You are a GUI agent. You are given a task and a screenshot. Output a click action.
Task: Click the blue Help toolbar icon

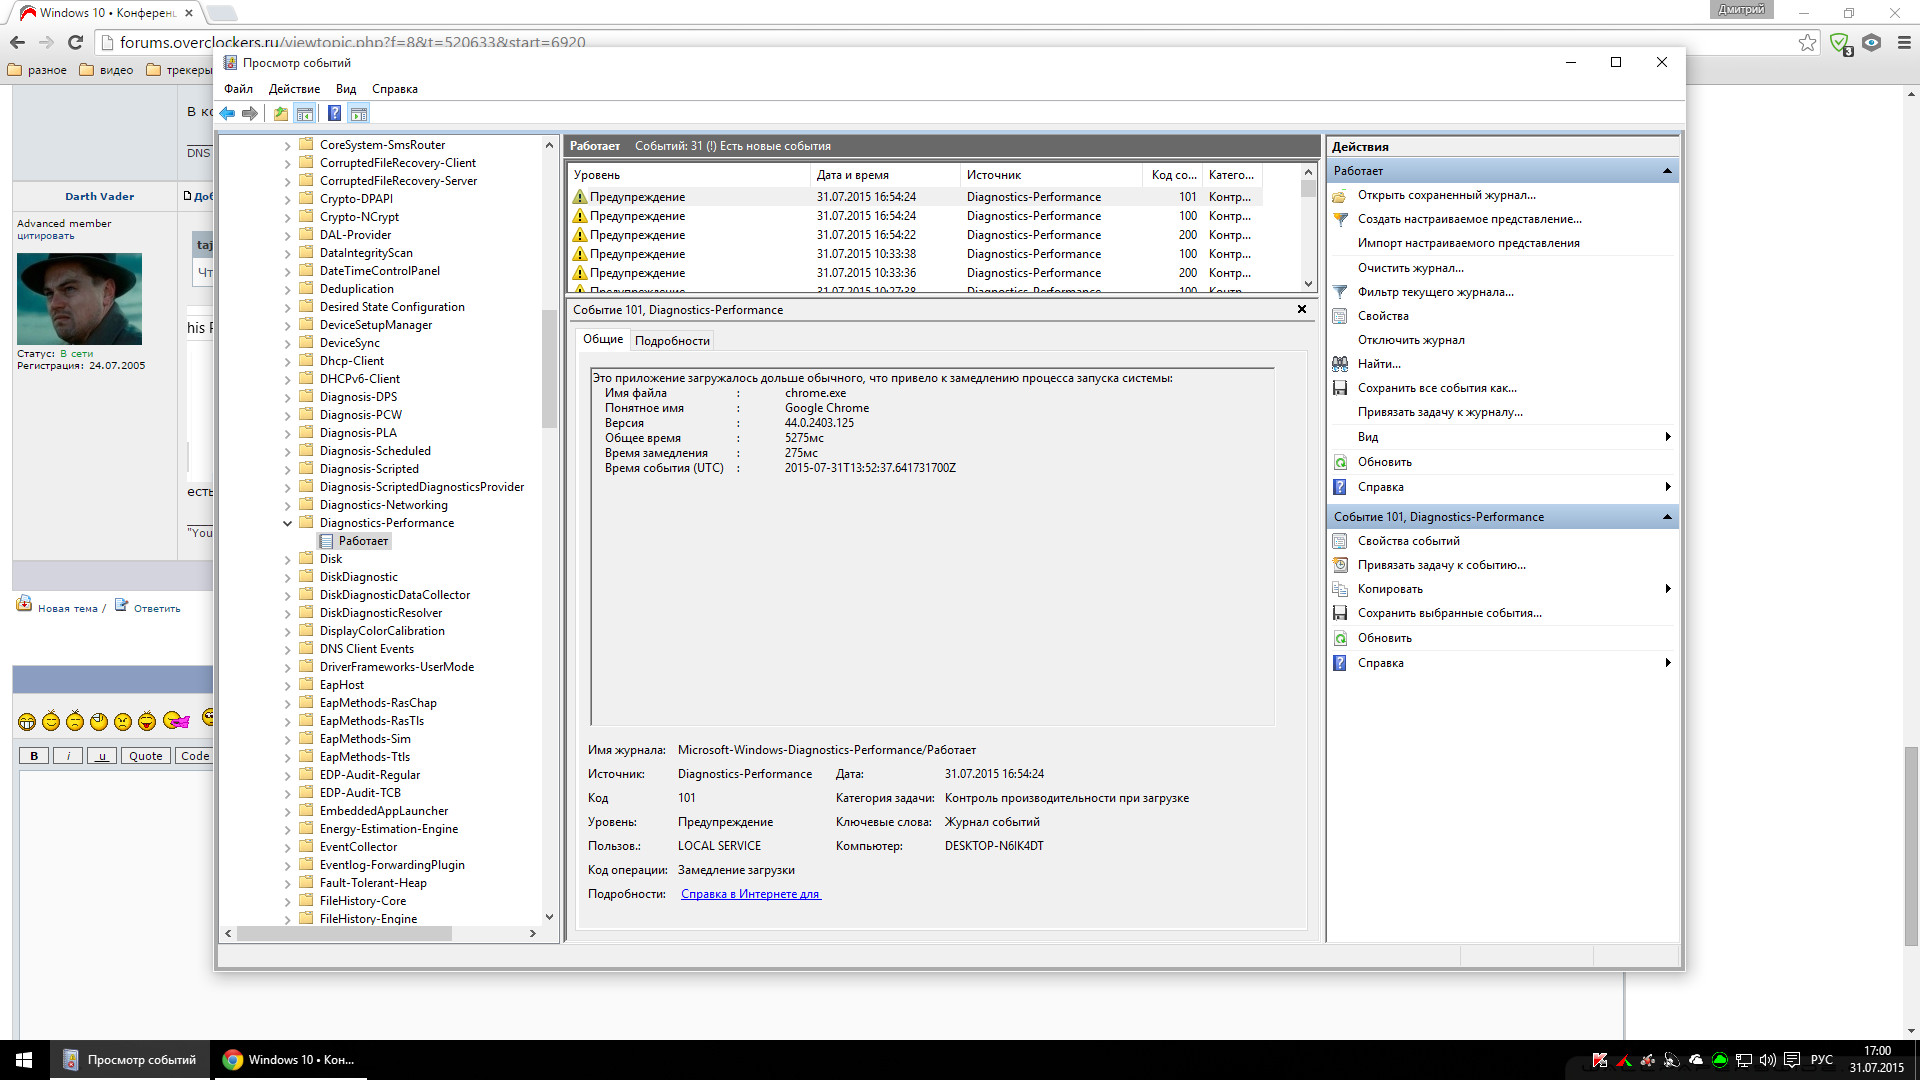[334, 113]
